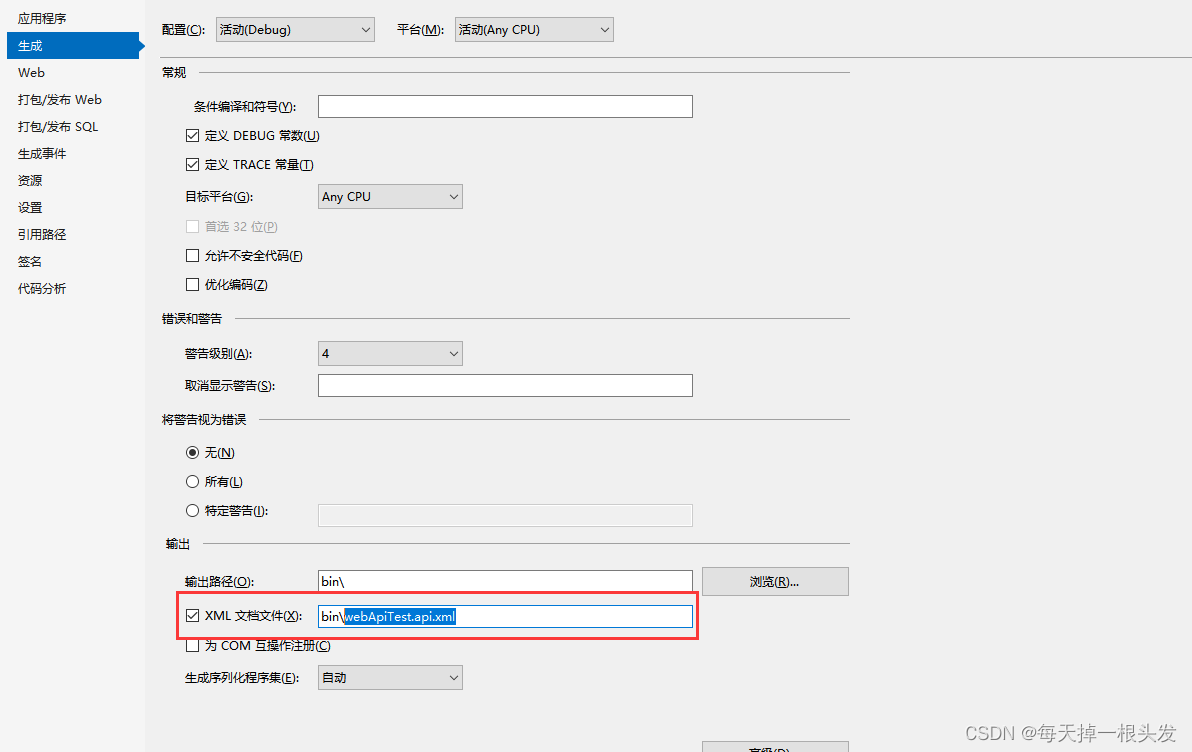The image size is (1192, 752).
Task: Uncheck 定义 DEBUG 常数
Action: (x=192, y=135)
